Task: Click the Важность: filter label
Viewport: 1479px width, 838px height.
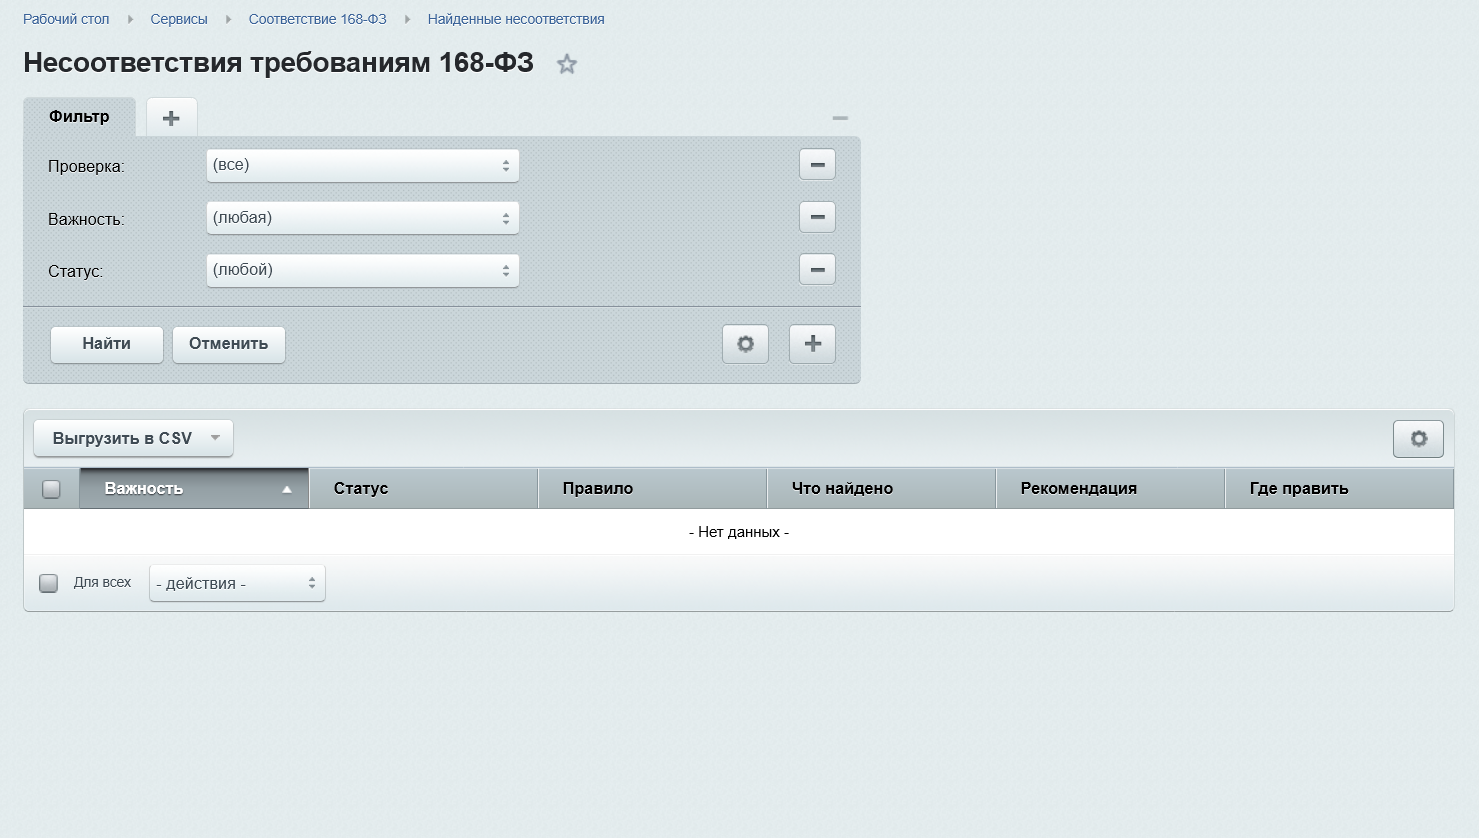Action: (x=86, y=220)
